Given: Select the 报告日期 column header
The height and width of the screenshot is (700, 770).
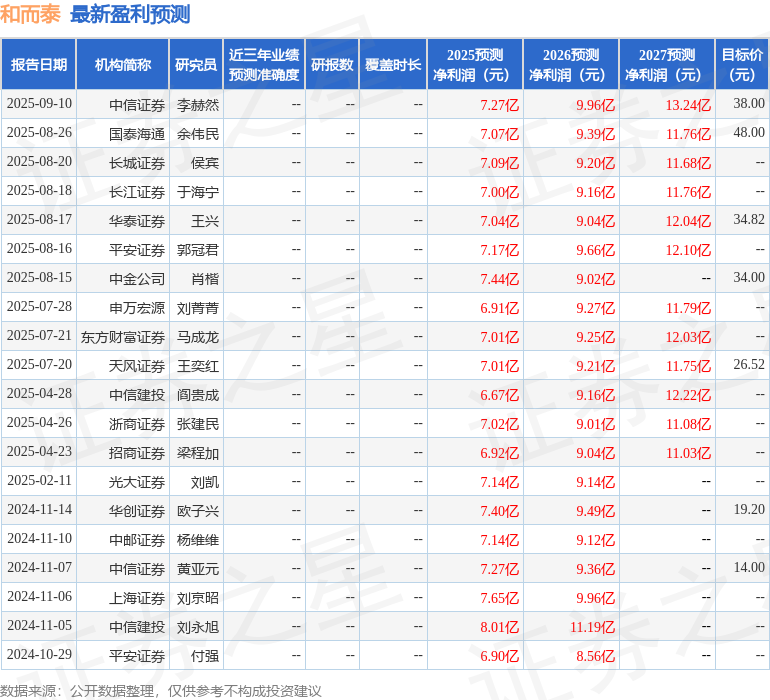Looking at the screenshot, I should pos(39,64).
